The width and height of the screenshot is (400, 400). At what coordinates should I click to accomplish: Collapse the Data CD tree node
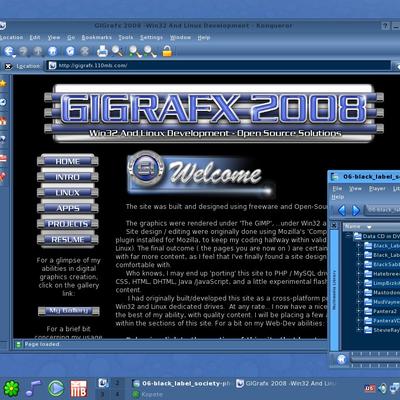[x=348, y=236]
